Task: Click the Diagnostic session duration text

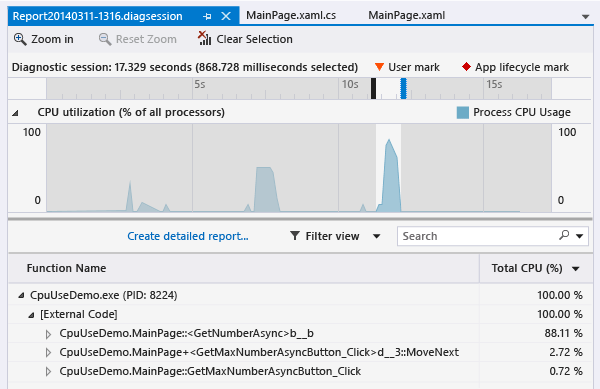Action: pos(185,67)
